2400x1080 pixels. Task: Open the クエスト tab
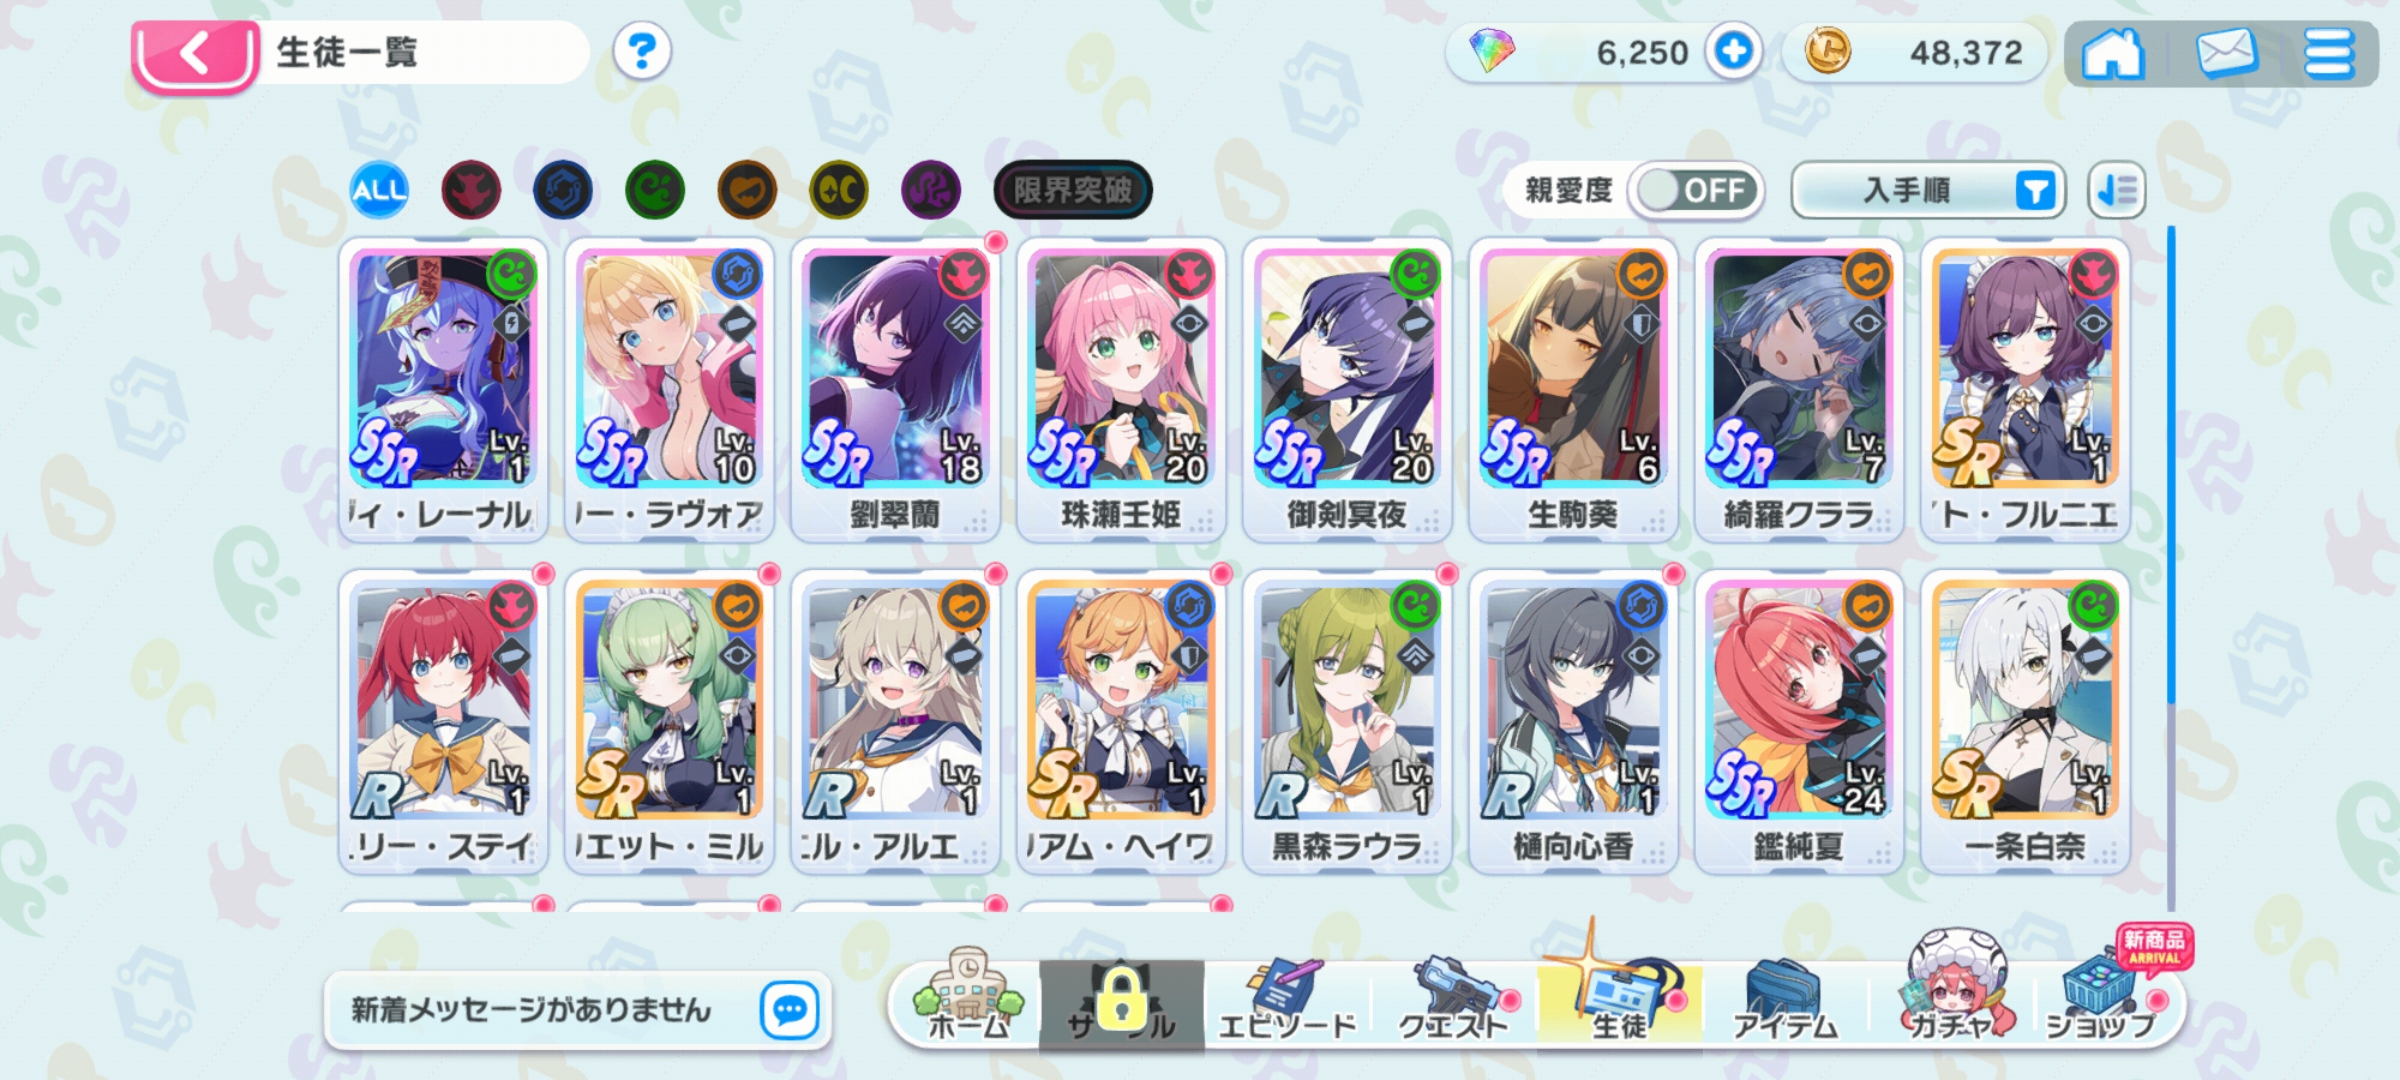click(x=1452, y=1000)
